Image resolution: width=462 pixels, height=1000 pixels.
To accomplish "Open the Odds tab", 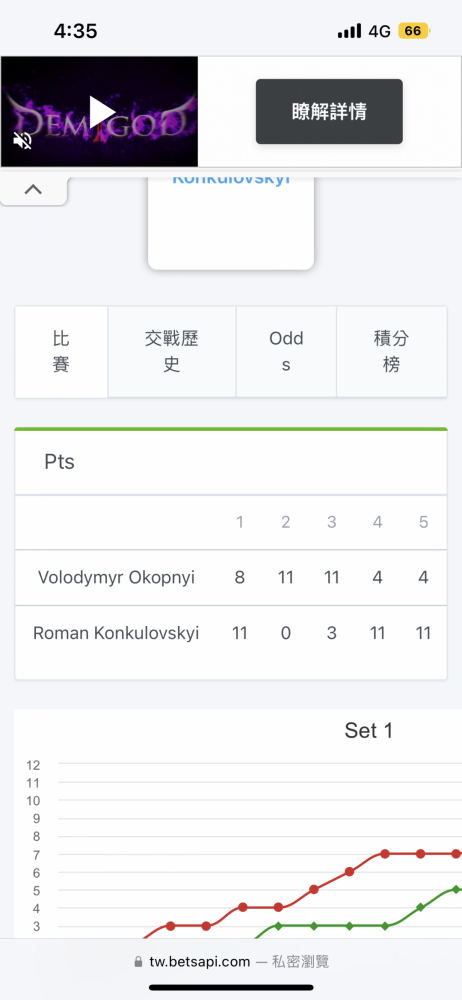I will point(286,351).
